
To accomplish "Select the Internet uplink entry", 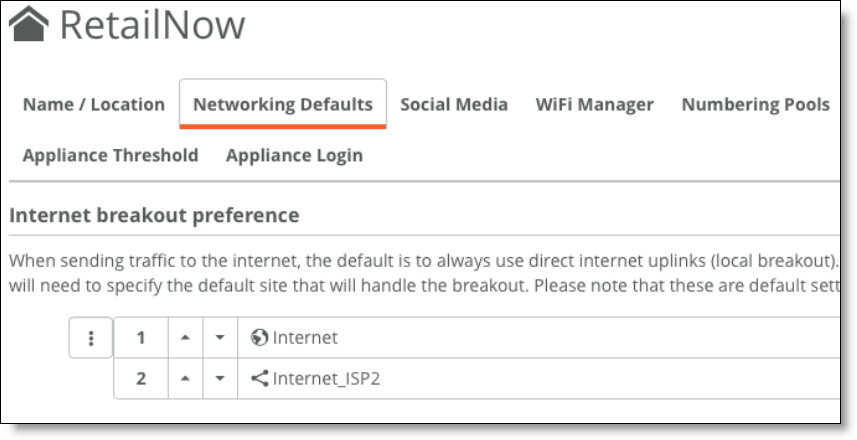I will point(539,338).
